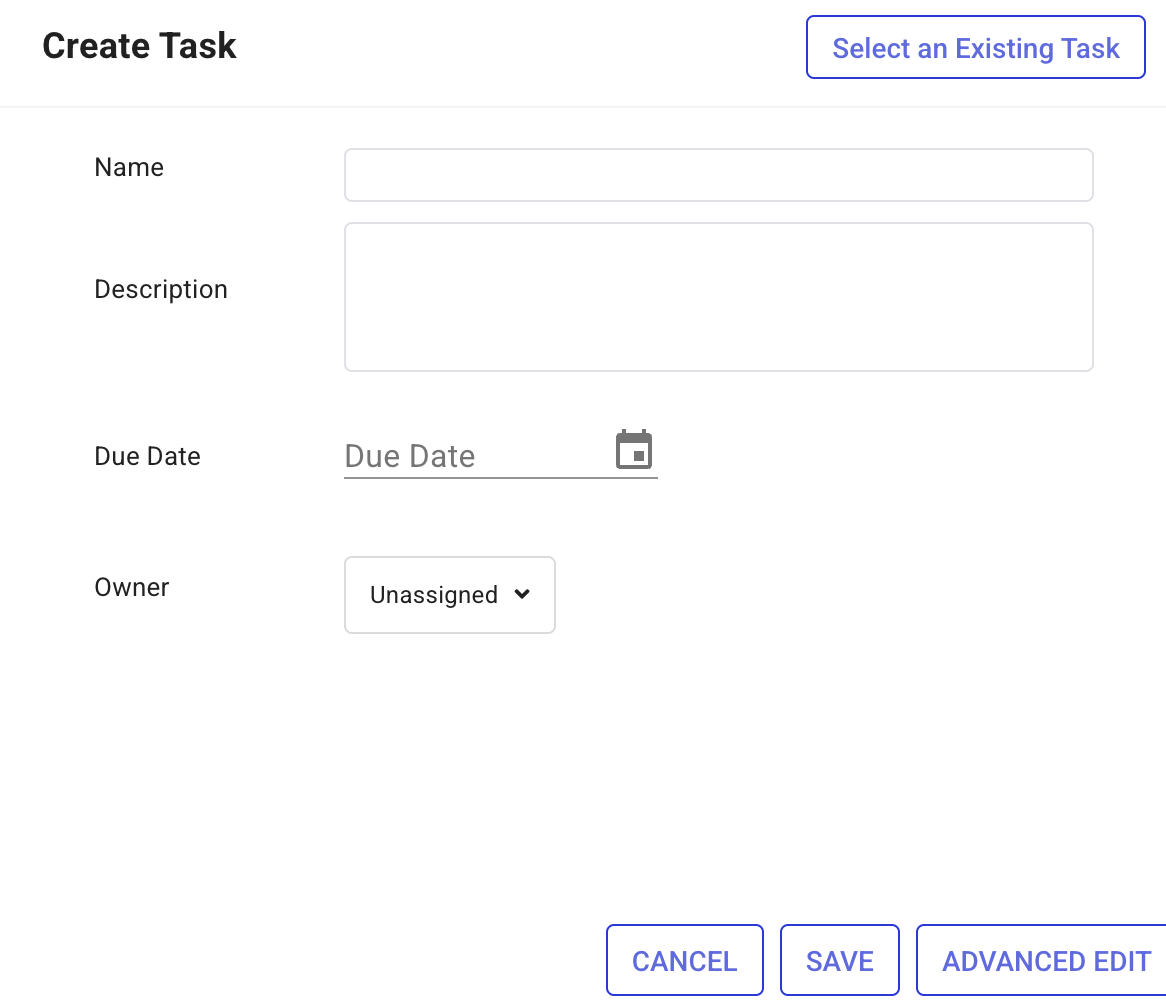Image resolution: width=1166 pixels, height=1002 pixels.
Task: Choose Select an Existing Task
Action: click(x=975, y=47)
